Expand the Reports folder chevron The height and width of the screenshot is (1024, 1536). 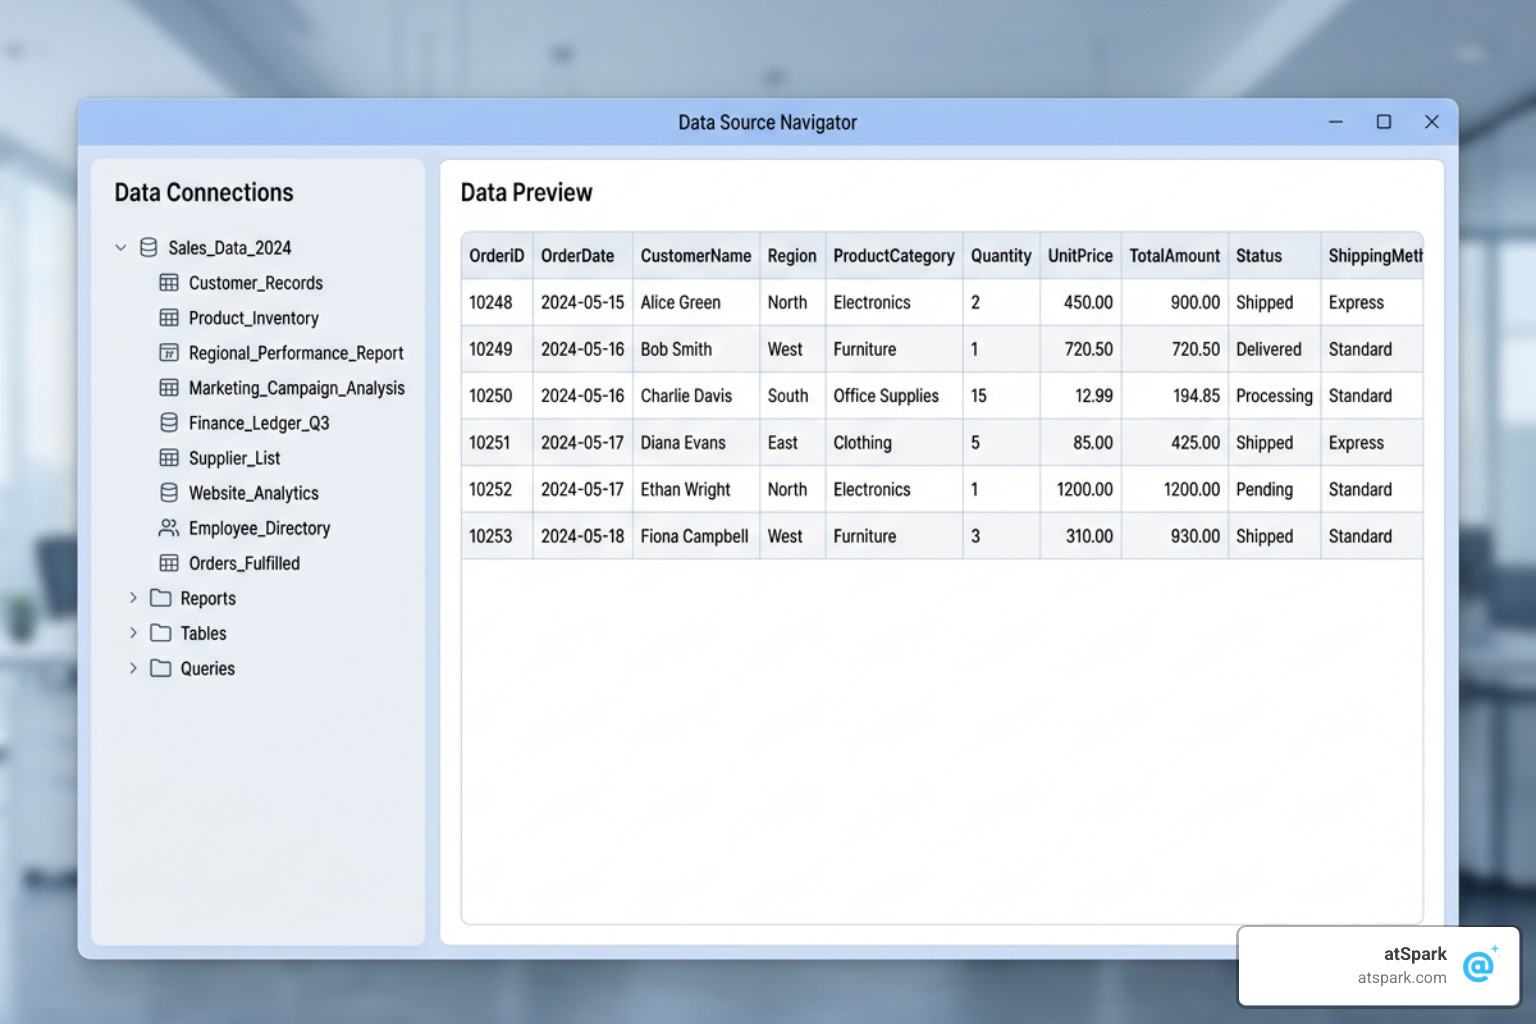click(133, 598)
